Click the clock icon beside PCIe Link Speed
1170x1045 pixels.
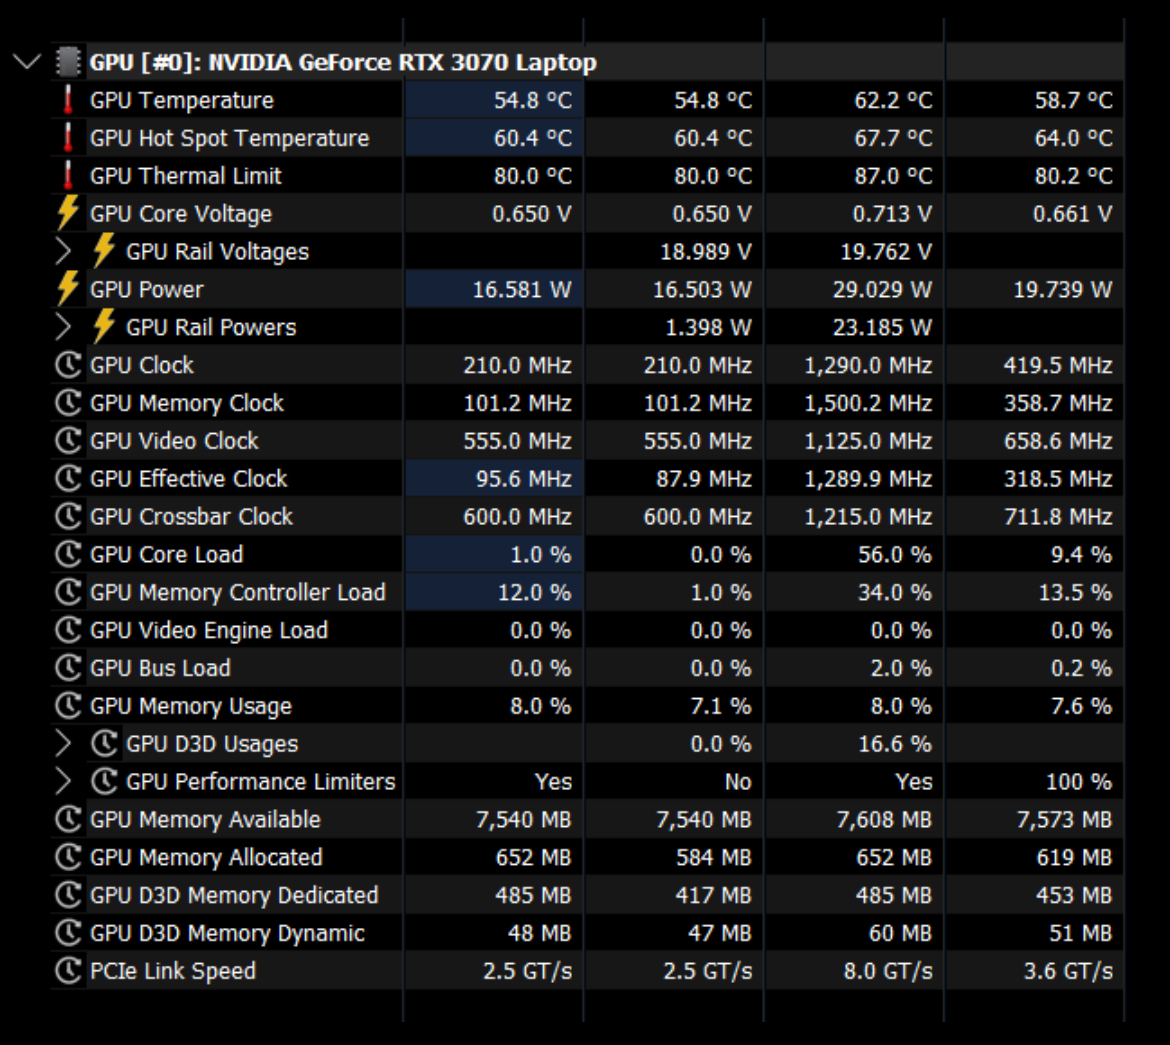point(68,970)
